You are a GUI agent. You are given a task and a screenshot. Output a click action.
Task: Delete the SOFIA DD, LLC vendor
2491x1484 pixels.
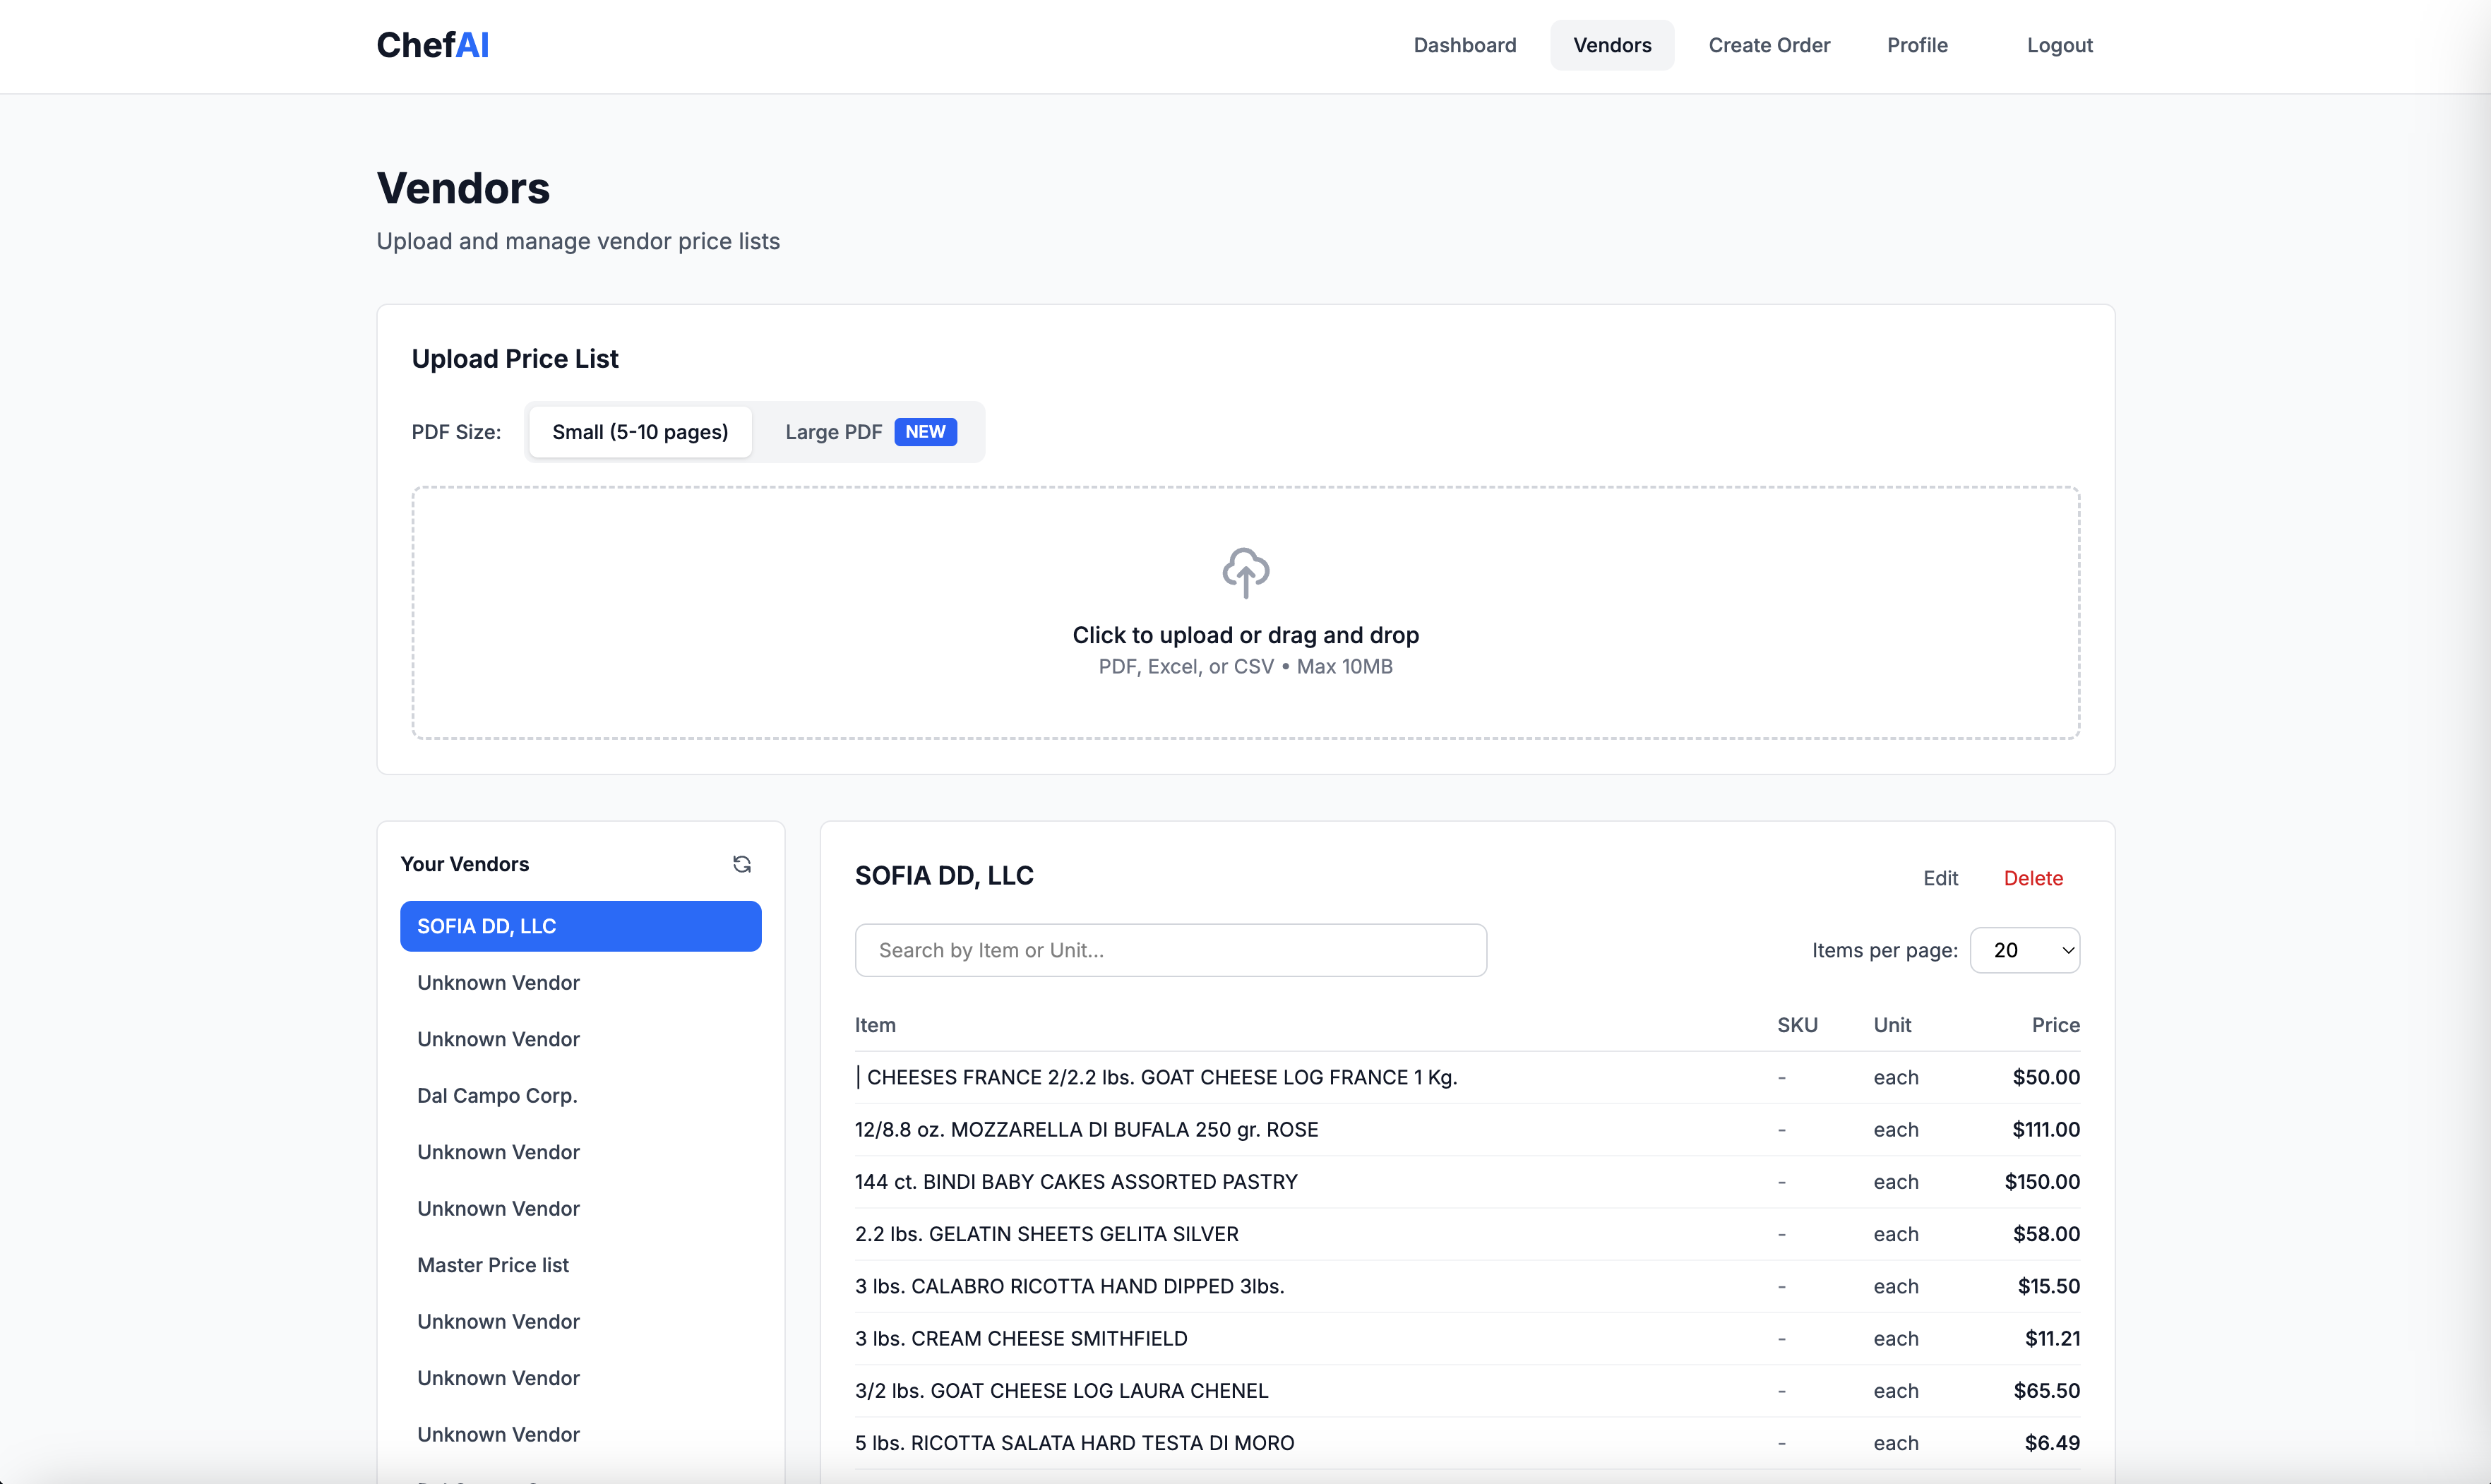(x=2032, y=878)
